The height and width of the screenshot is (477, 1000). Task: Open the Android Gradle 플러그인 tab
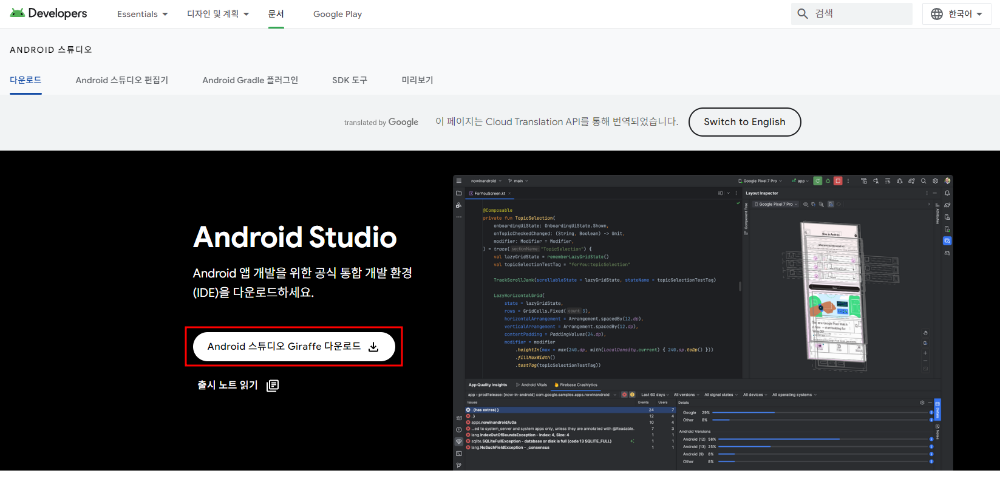pyautogui.click(x=250, y=80)
